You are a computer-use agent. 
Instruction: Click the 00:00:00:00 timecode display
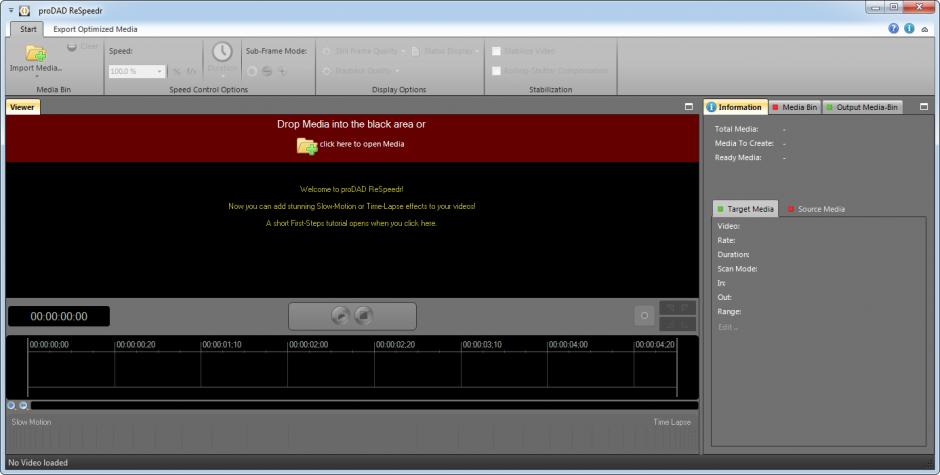[59, 316]
